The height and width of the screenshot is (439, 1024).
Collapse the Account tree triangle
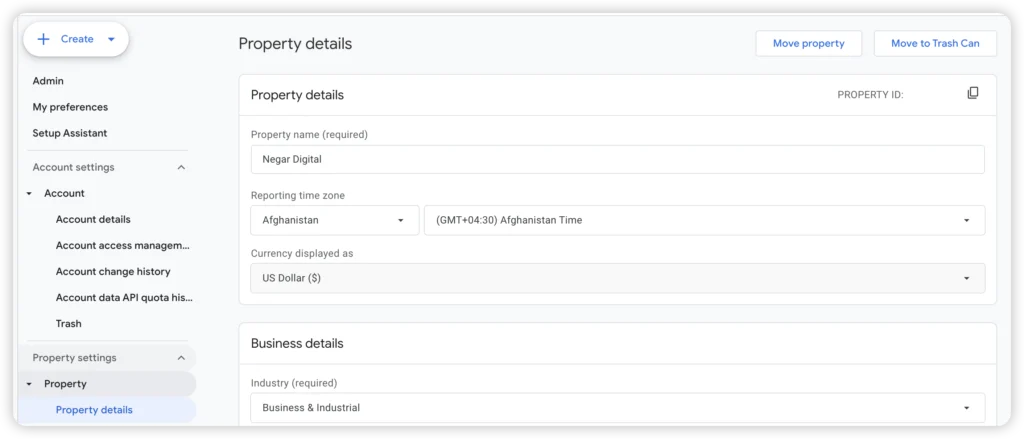[x=29, y=193]
